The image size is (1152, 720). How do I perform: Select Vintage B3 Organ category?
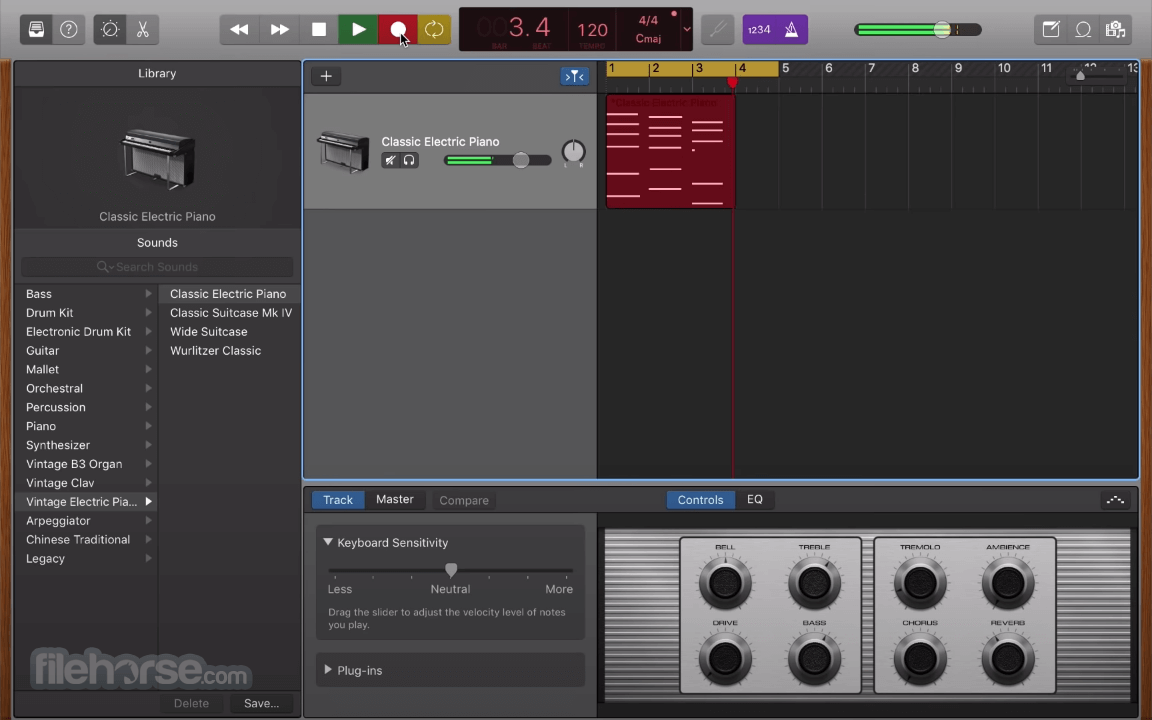pyautogui.click(x=86, y=464)
